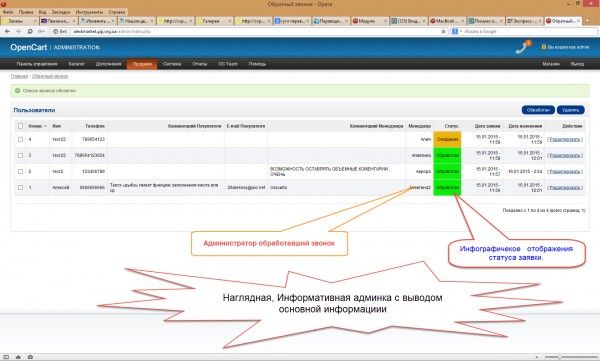Sort by the Номер column header arrow

(46, 126)
